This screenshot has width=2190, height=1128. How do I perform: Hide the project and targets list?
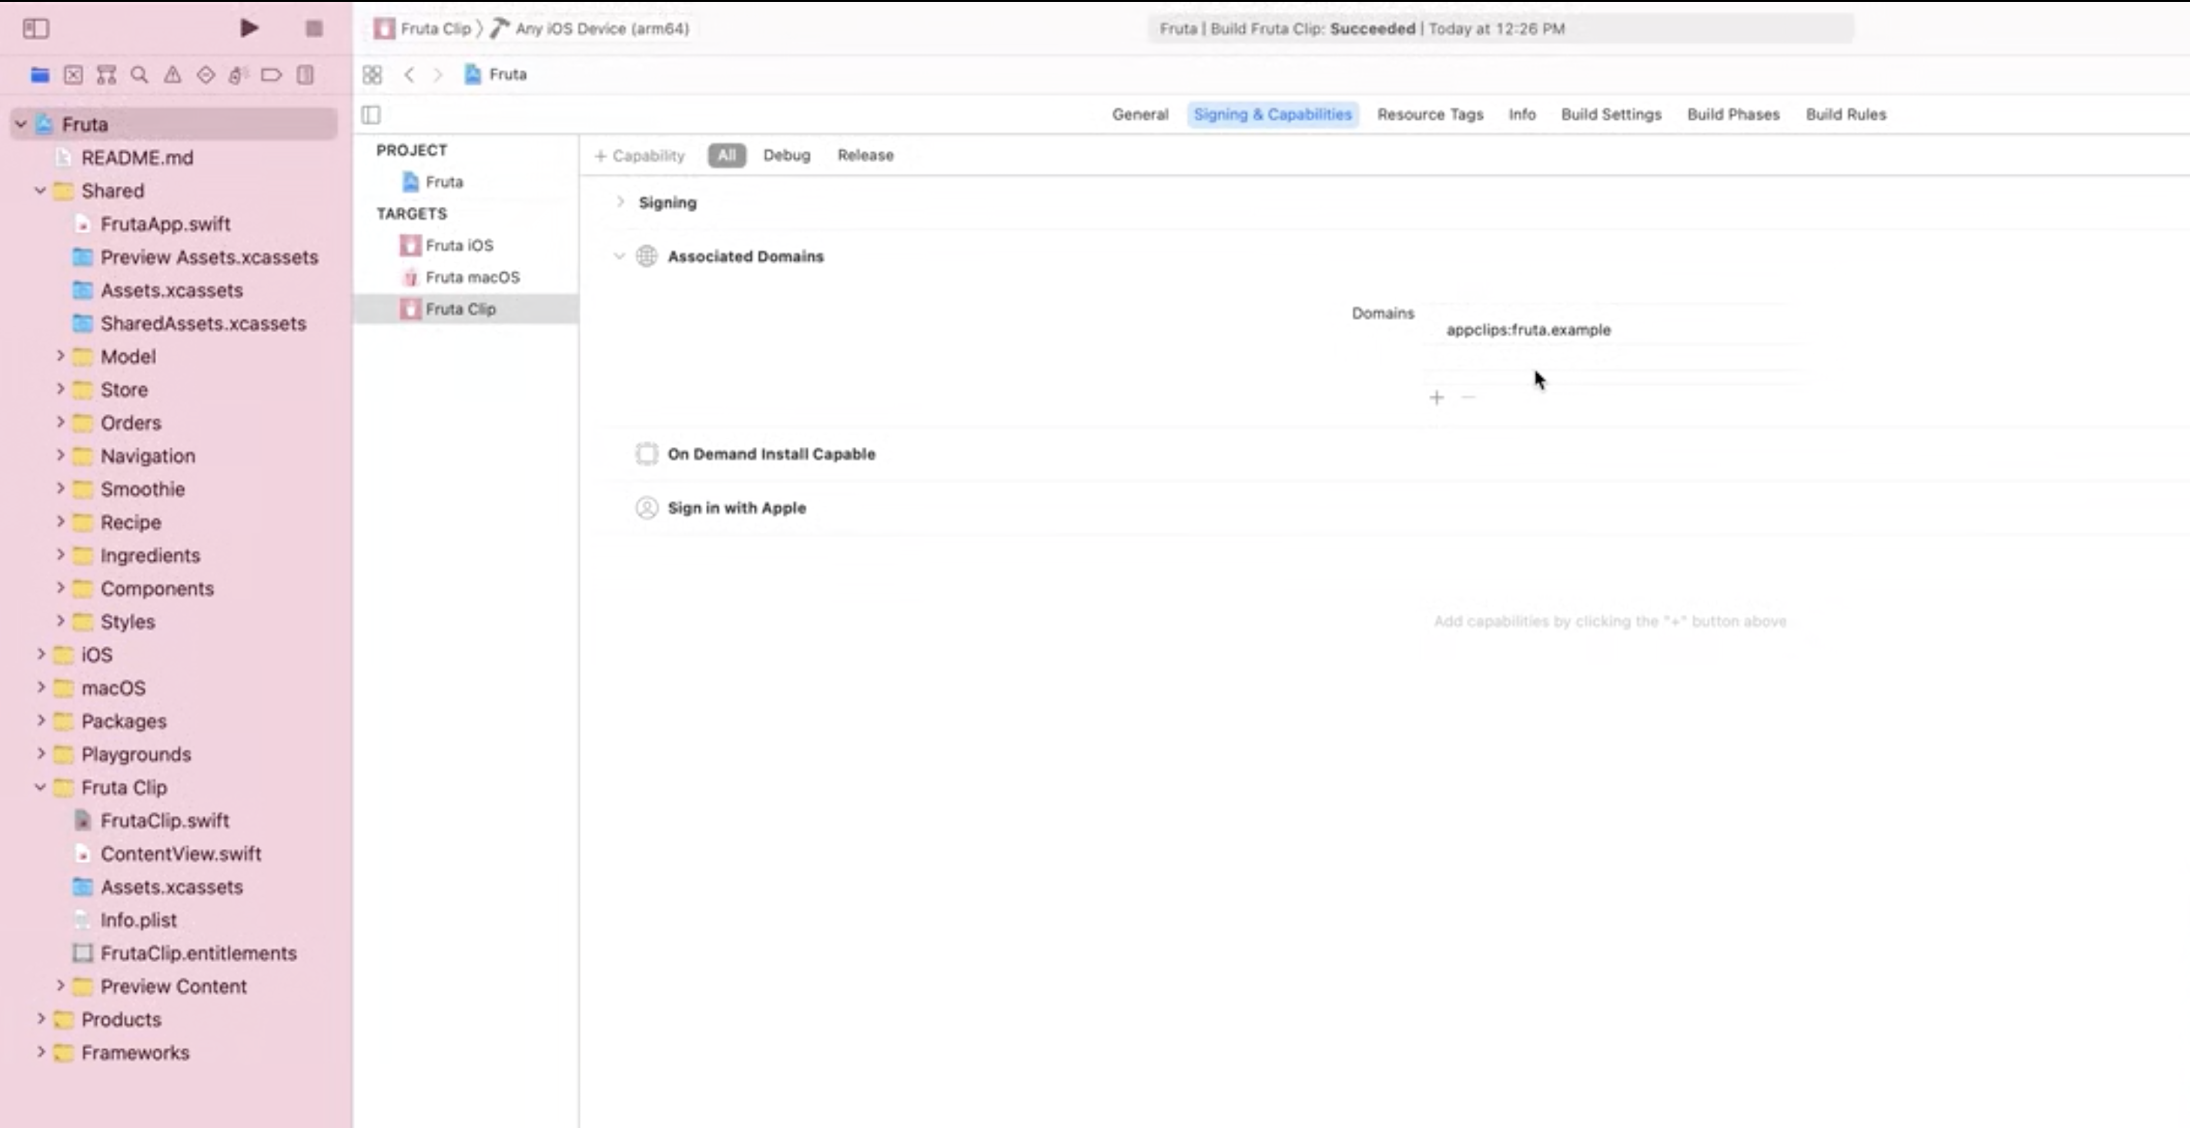tap(371, 115)
